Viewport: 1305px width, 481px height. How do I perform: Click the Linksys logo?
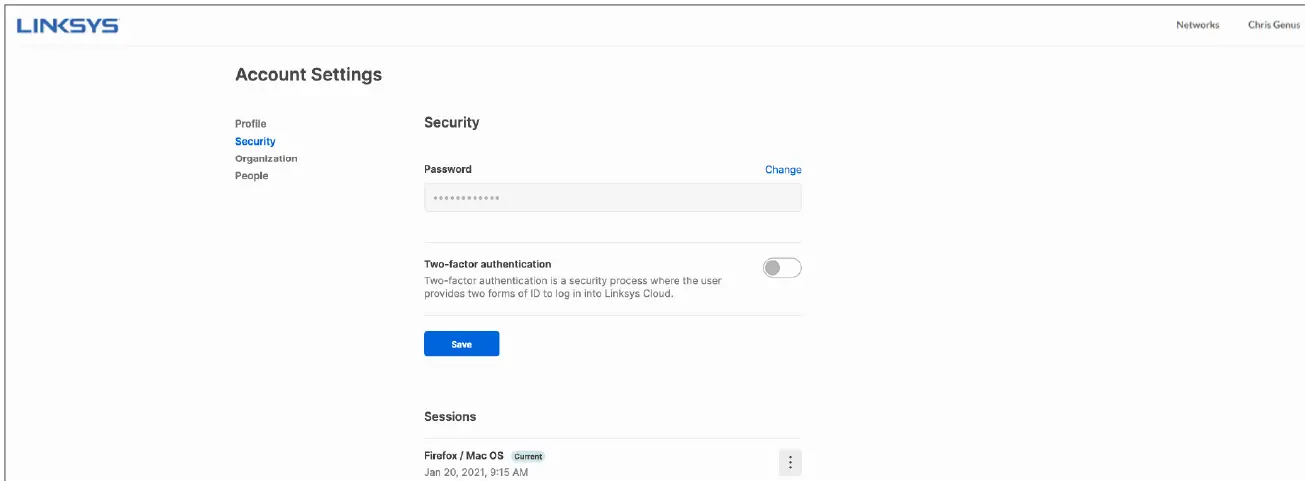coord(67,26)
